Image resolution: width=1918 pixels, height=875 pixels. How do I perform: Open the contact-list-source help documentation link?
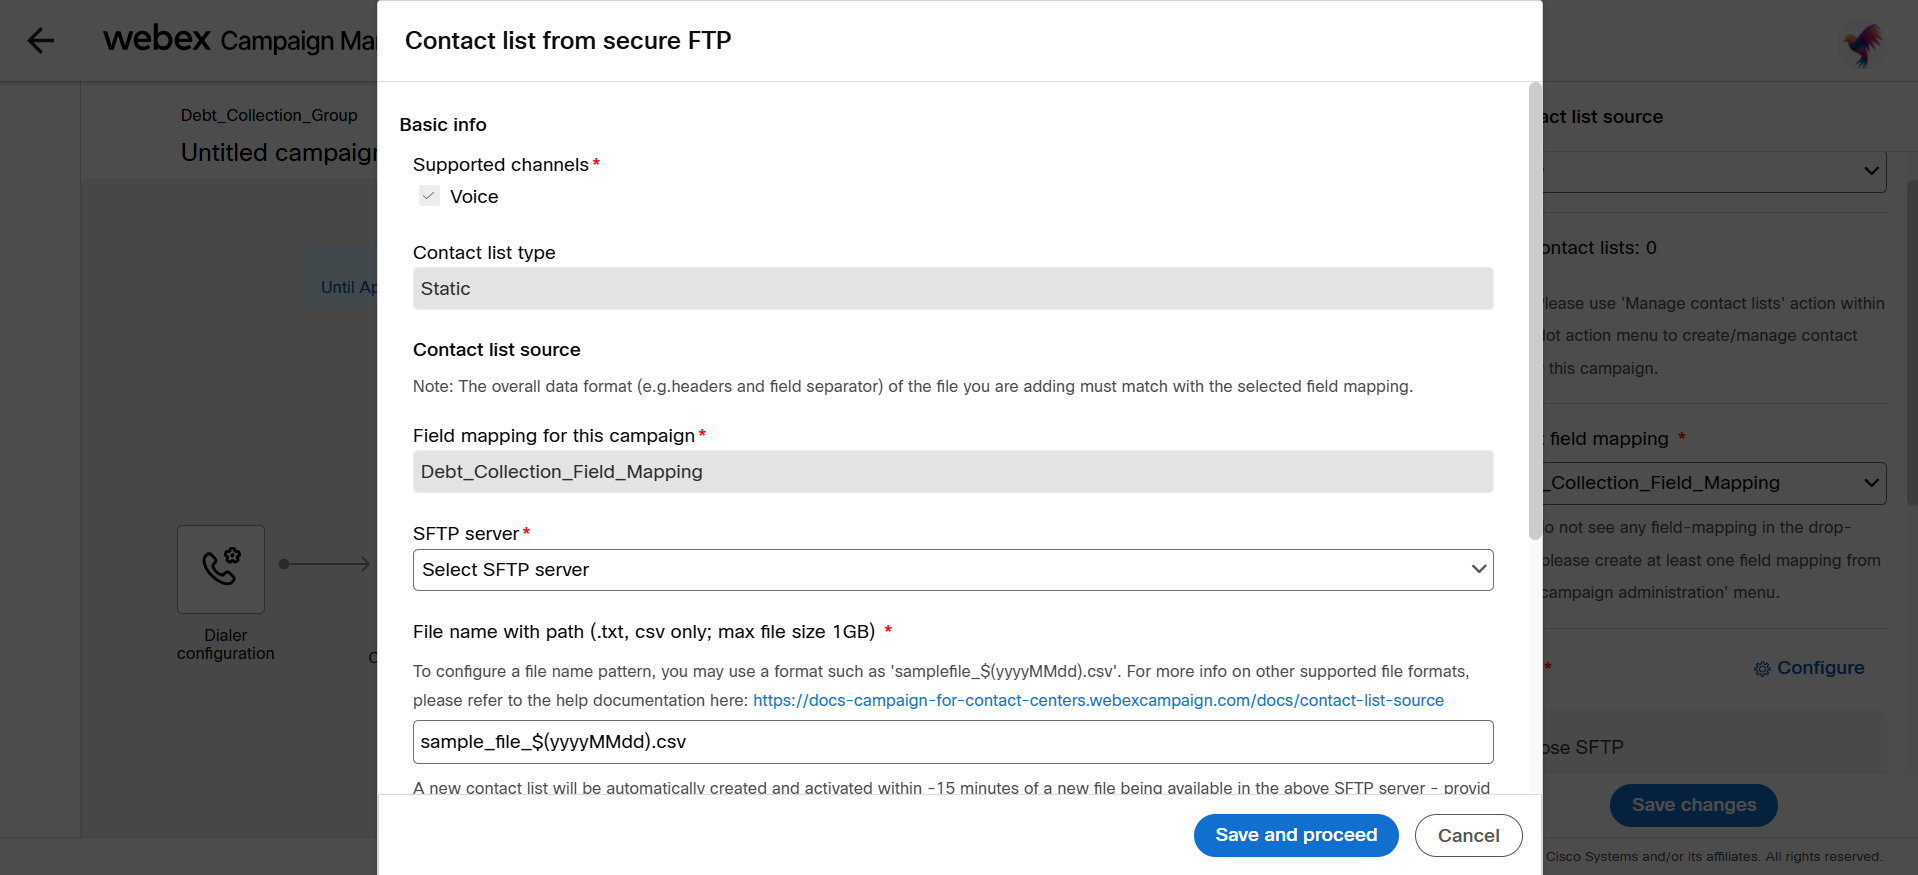click(1097, 700)
